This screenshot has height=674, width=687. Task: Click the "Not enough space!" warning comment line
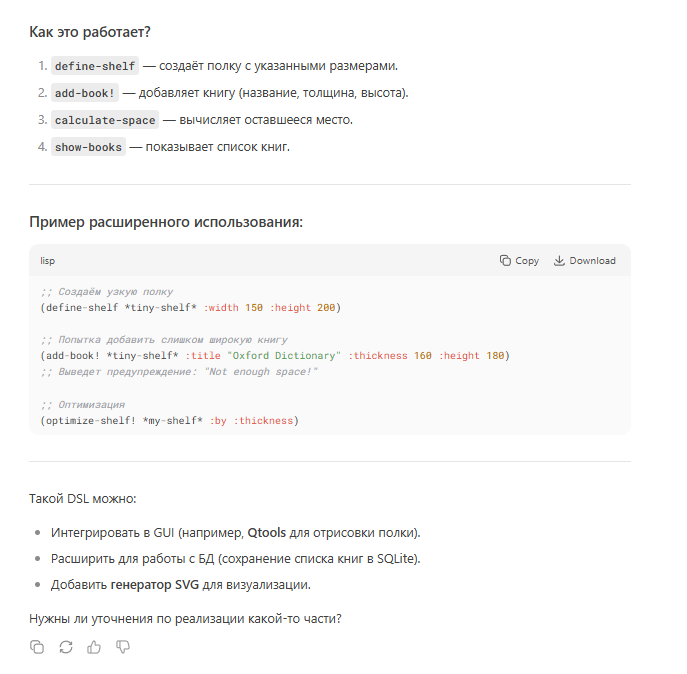tap(179, 372)
